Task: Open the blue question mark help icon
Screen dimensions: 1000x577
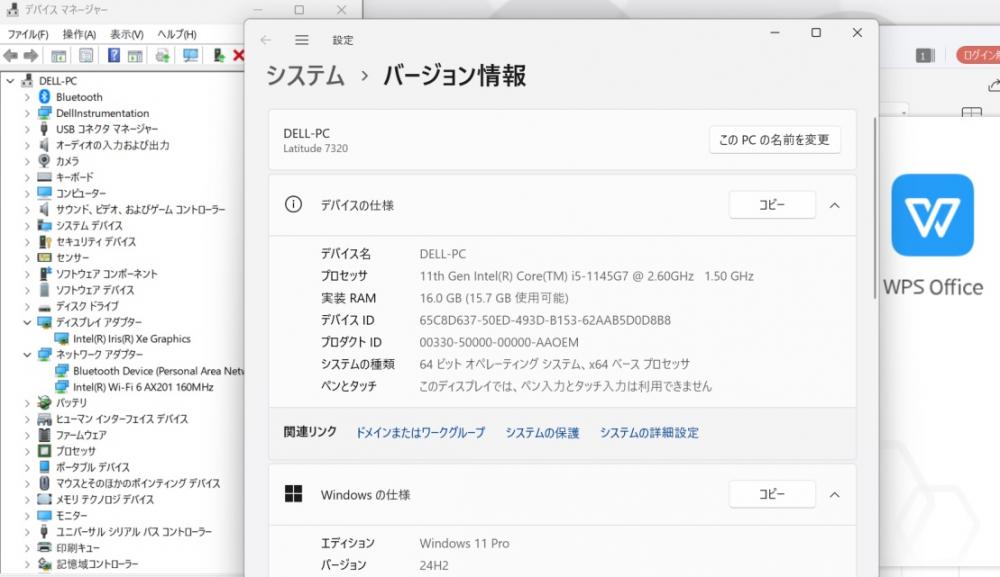Action: coord(114,55)
